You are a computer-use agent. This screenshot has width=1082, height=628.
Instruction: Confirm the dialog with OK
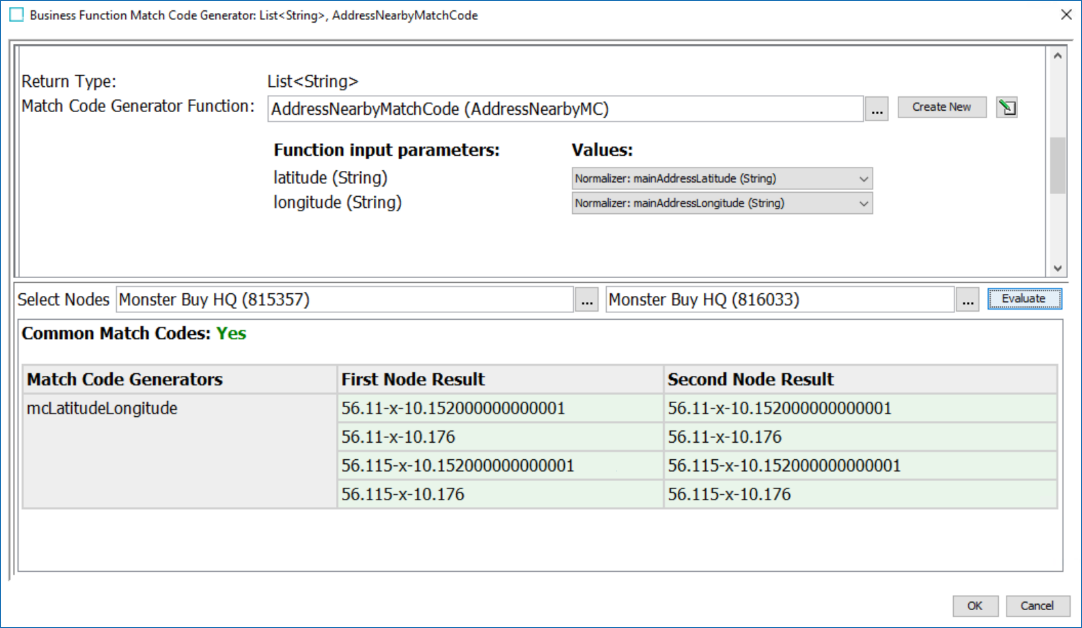[975, 605]
